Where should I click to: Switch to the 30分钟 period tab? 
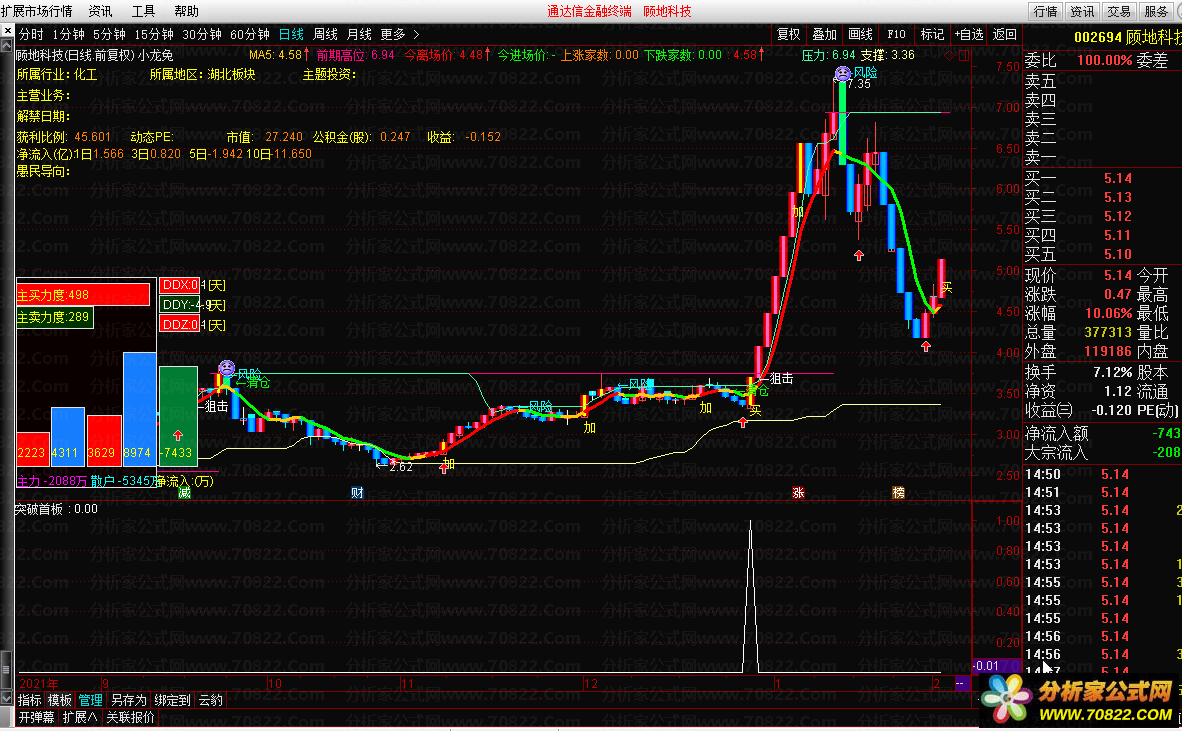(x=202, y=35)
